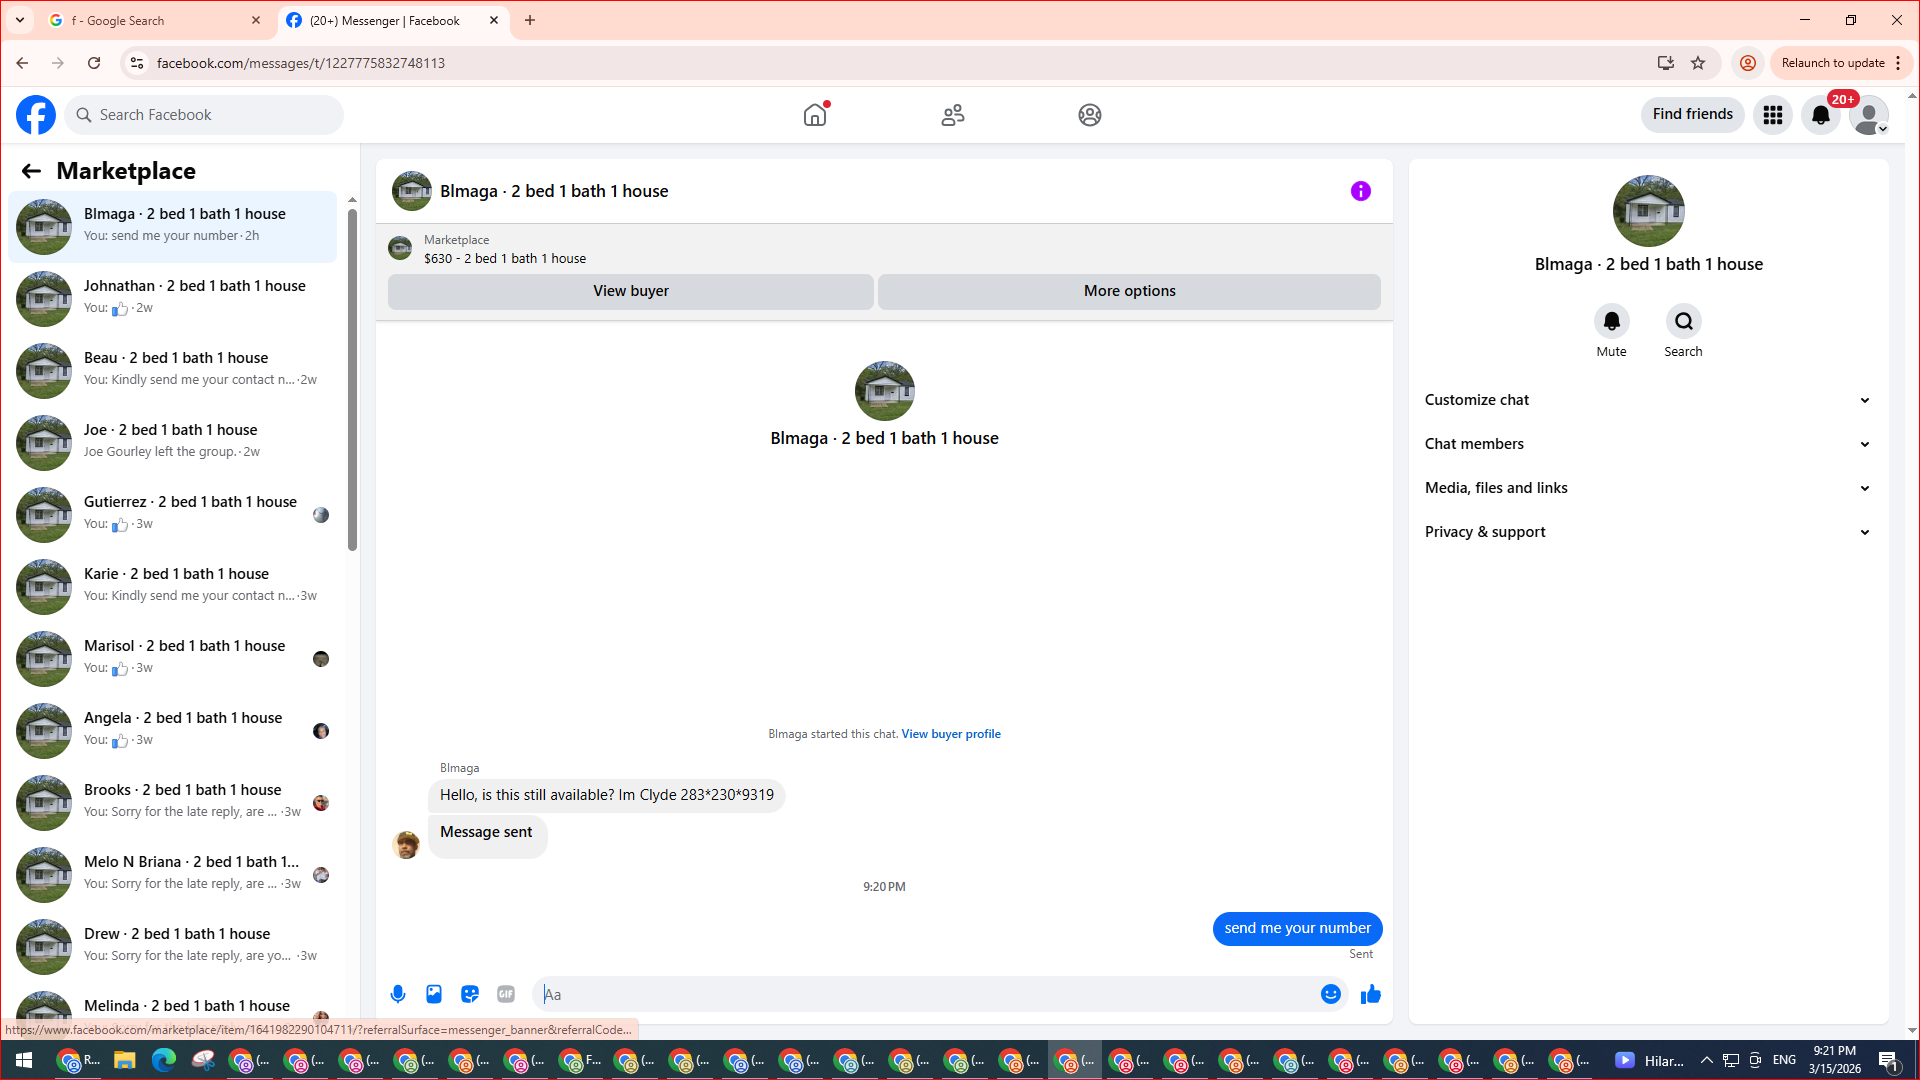Expand Media, files and links section
Viewport: 1920px width, 1080px height.
coord(1648,488)
